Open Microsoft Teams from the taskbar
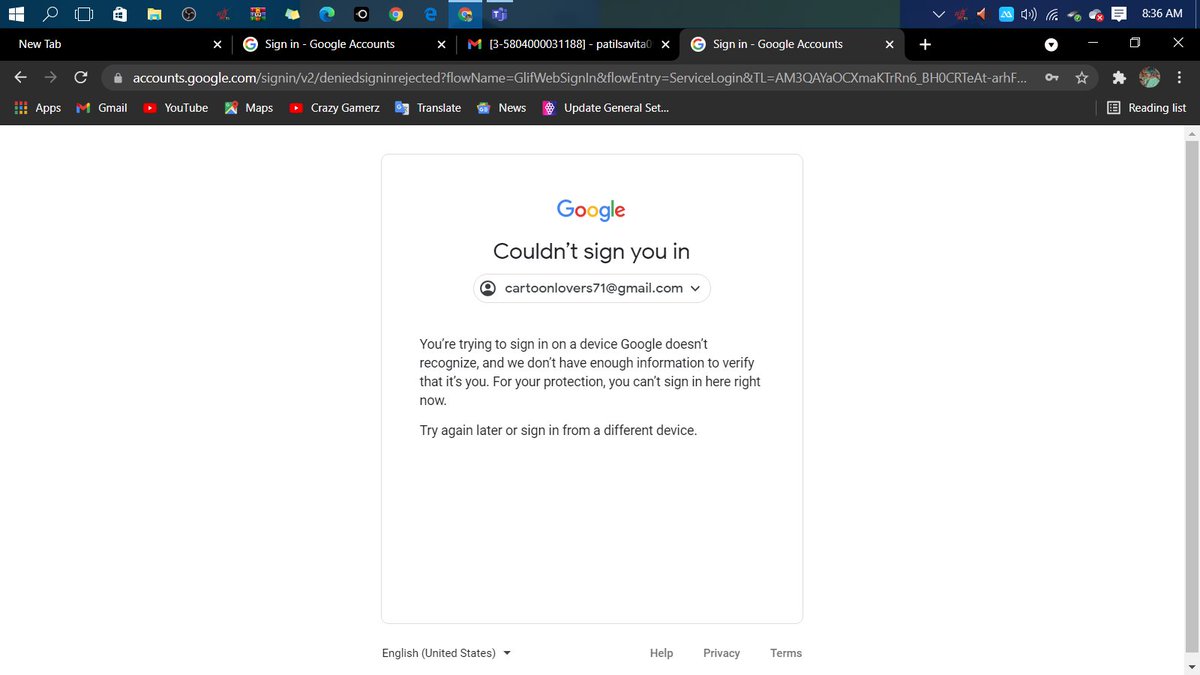1200x675 pixels. pos(499,14)
